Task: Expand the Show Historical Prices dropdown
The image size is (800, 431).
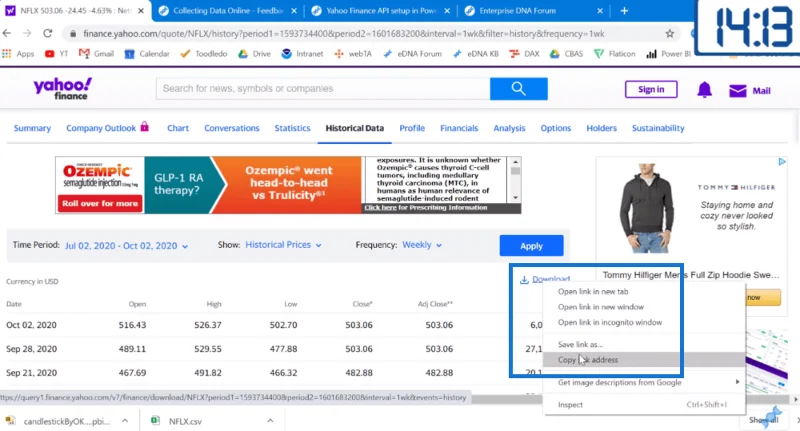Action: (x=283, y=245)
